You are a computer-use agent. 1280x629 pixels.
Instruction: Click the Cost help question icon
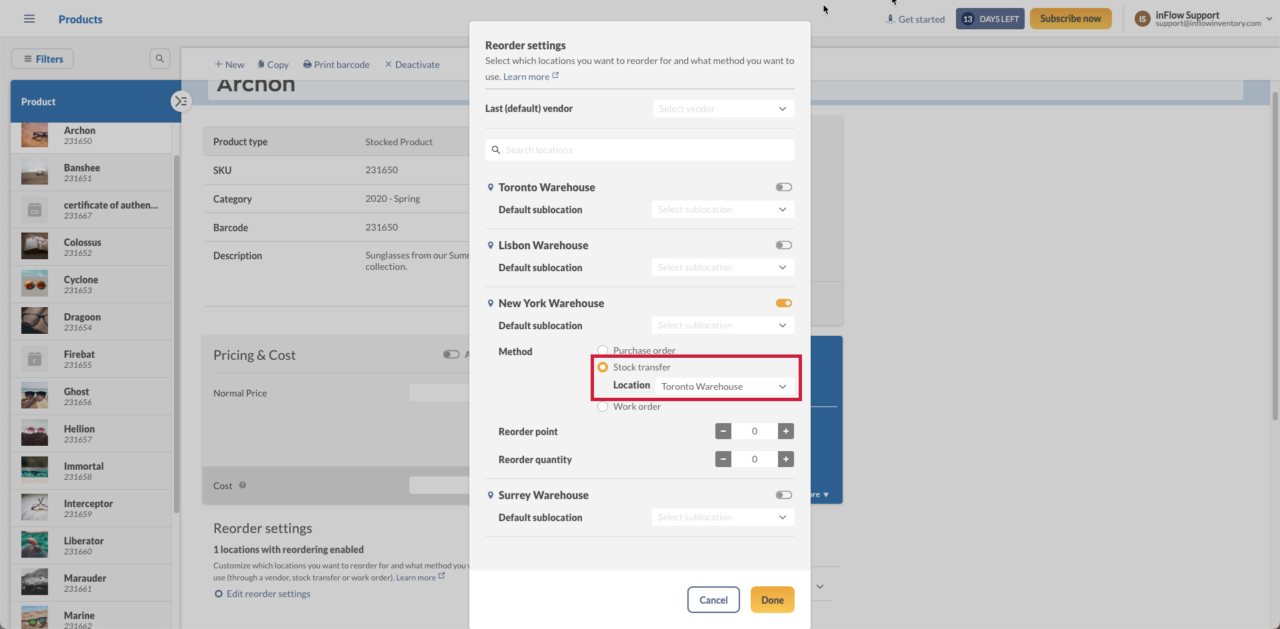(x=243, y=486)
